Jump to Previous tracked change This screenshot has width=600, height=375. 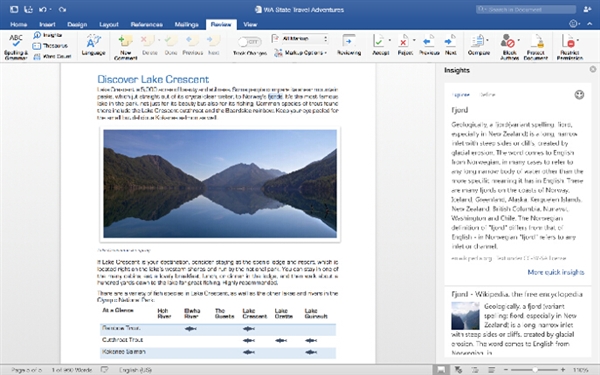point(429,45)
